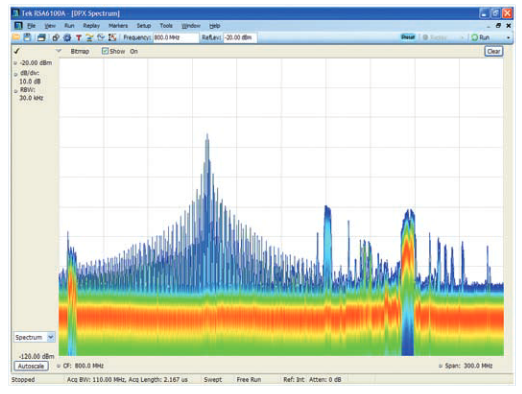Screen dimensions: 522x394
Task: Click the Preset button
Action: pos(408,37)
